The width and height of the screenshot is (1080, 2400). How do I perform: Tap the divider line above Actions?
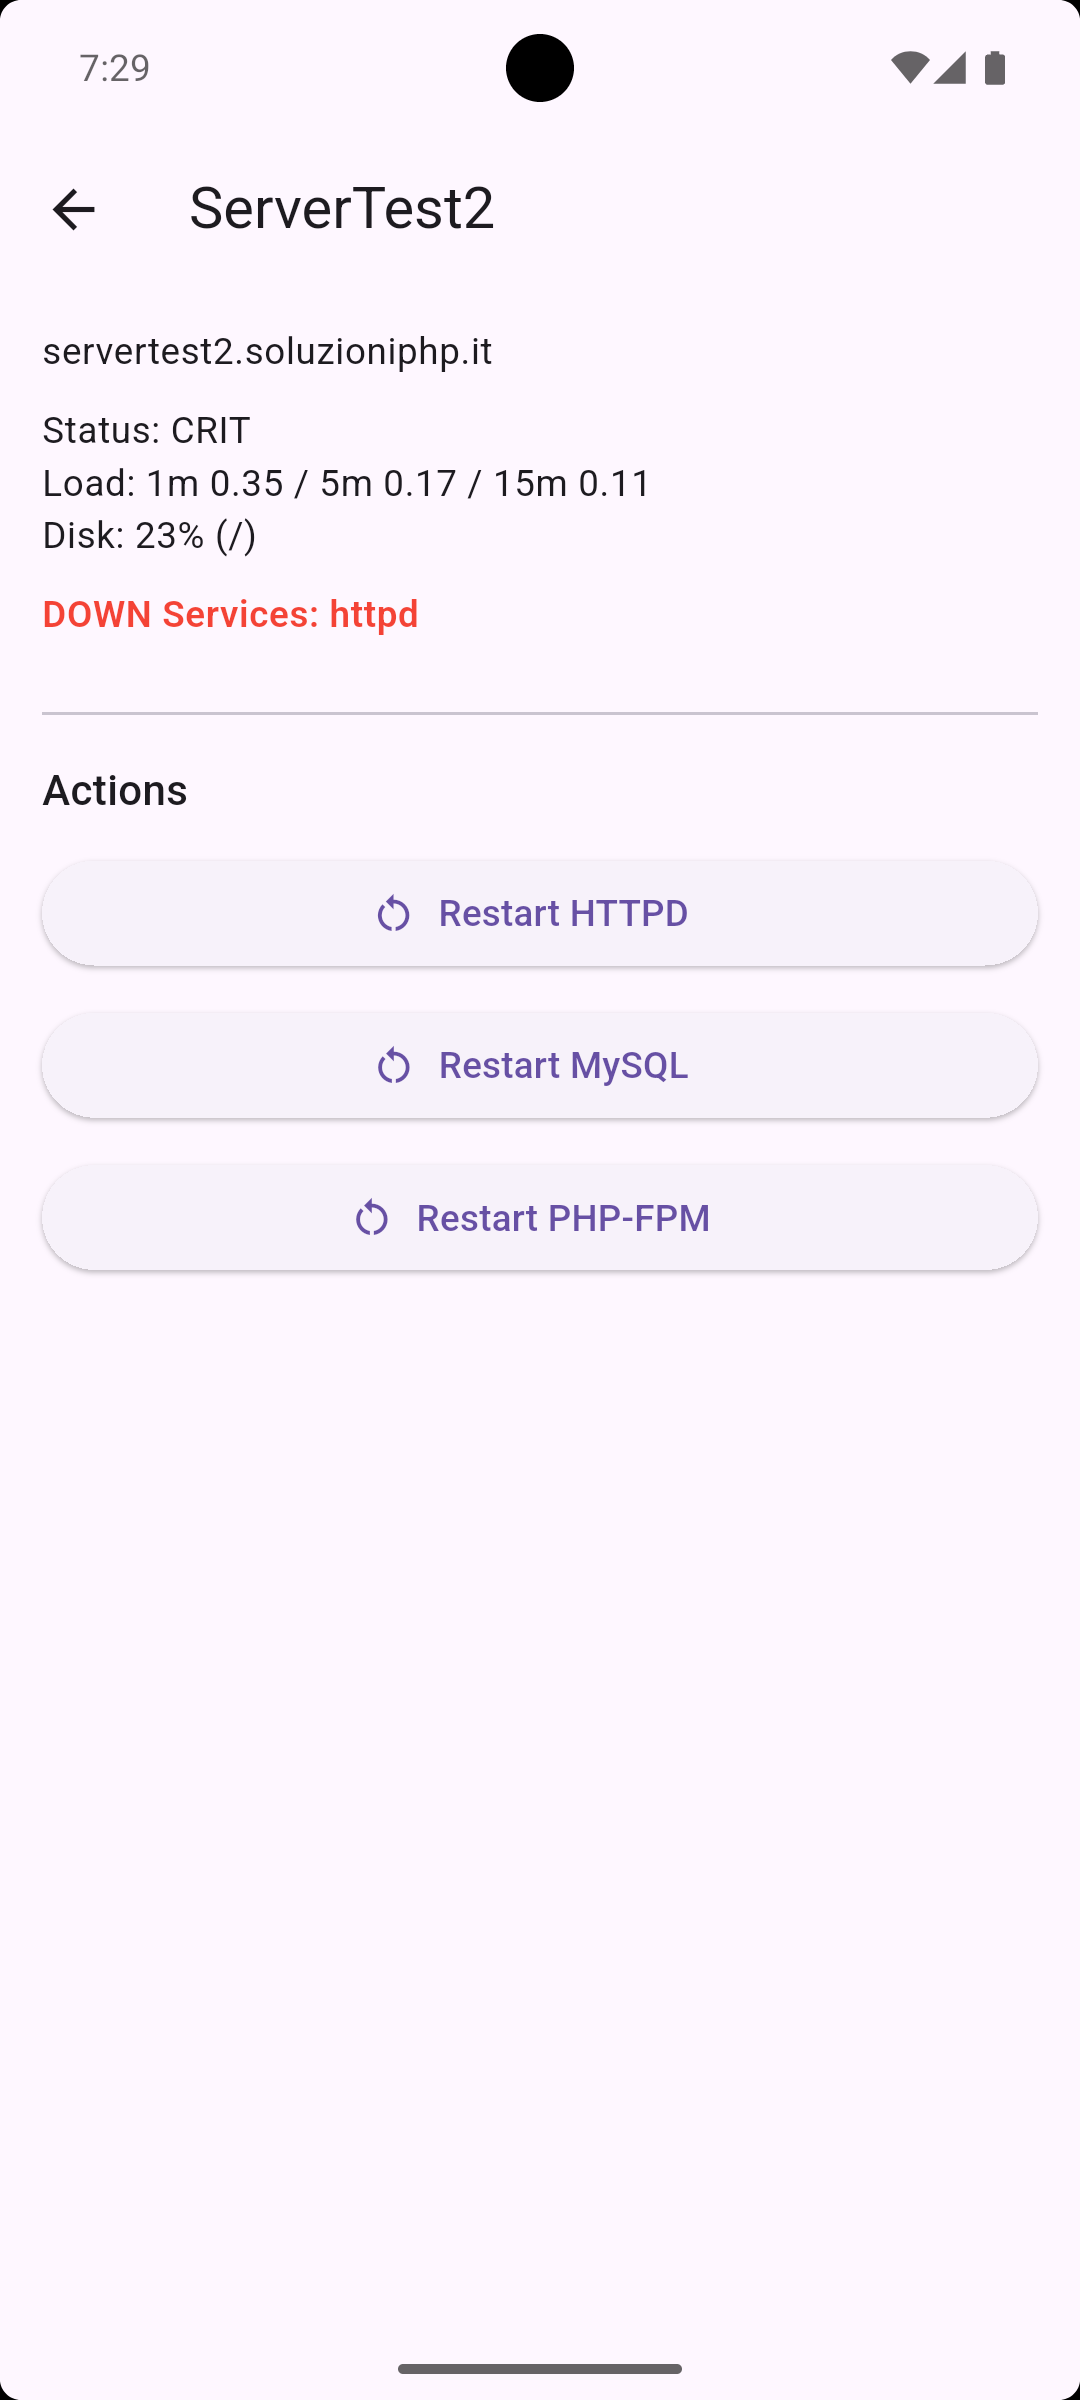[540, 713]
